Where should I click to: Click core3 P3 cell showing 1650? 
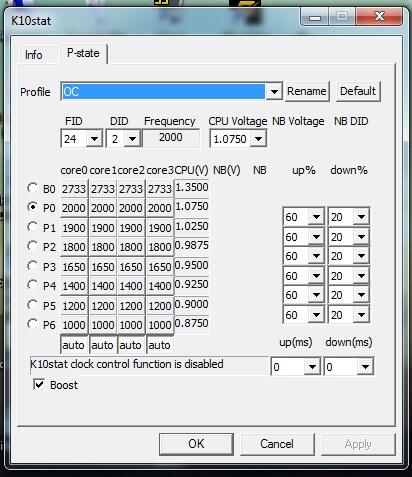click(160, 267)
